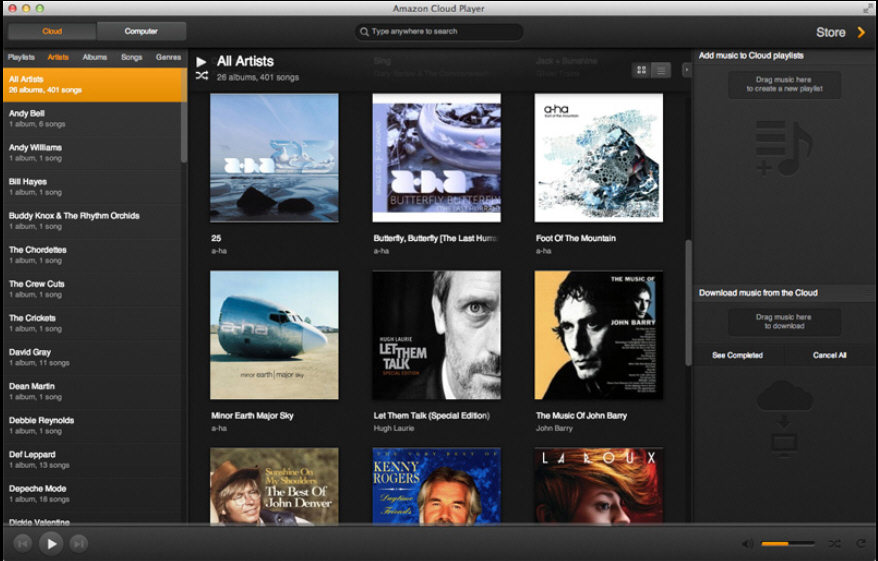Switch to list view icon
This screenshot has width=878, height=561.
(x=661, y=70)
